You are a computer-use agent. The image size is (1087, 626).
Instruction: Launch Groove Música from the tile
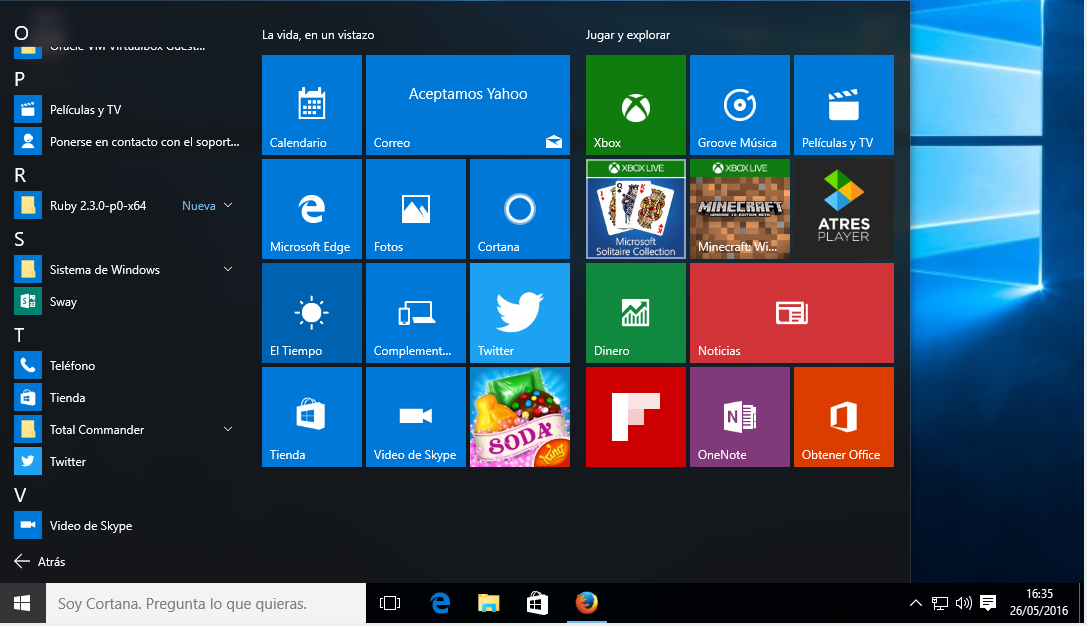(739, 105)
